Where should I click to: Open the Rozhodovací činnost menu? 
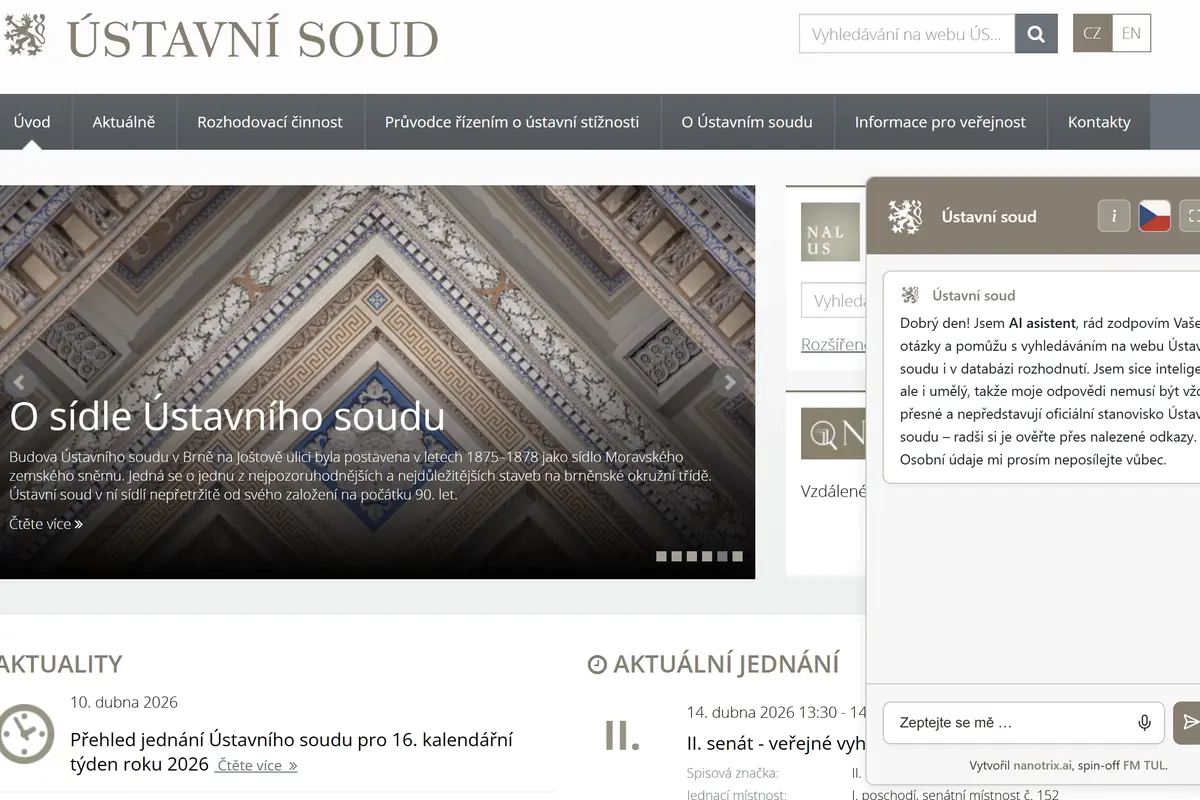pyautogui.click(x=270, y=122)
